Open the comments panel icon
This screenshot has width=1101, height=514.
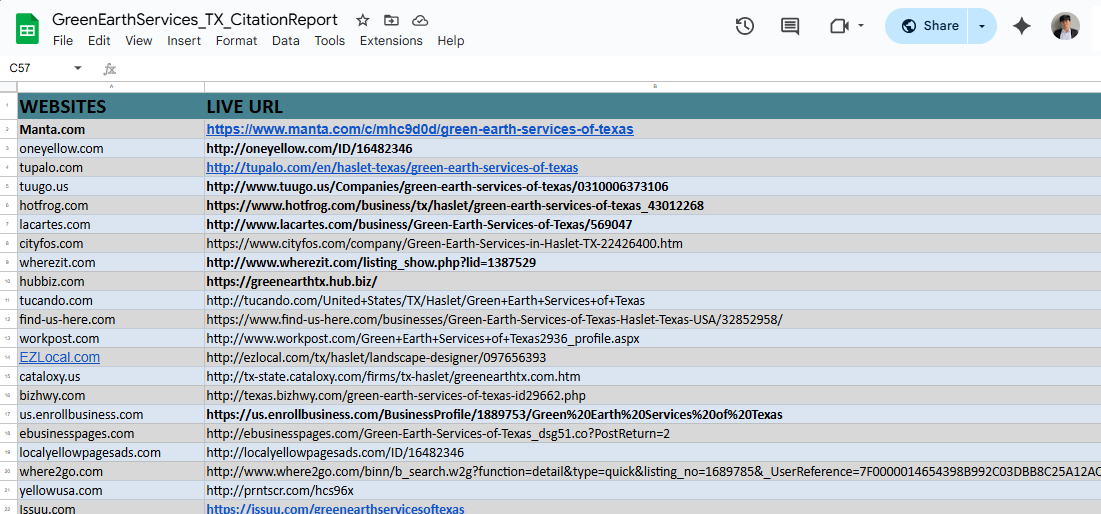790,26
